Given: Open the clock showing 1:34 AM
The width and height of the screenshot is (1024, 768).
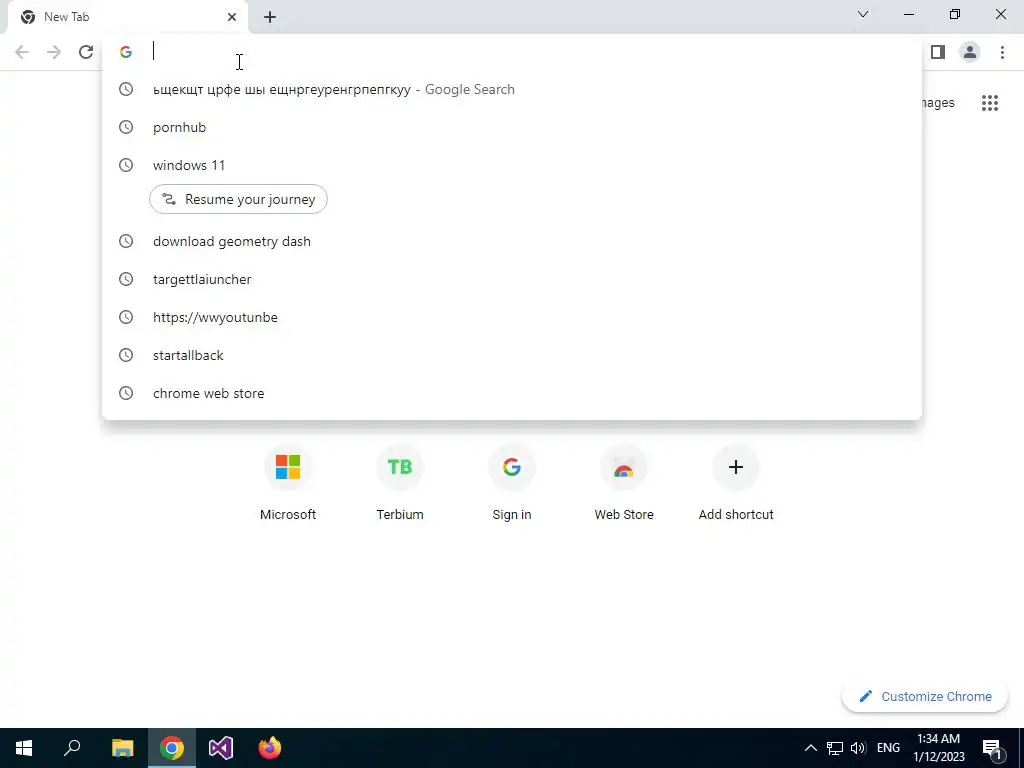Looking at the screenshot, I should [x=938, y=748].
